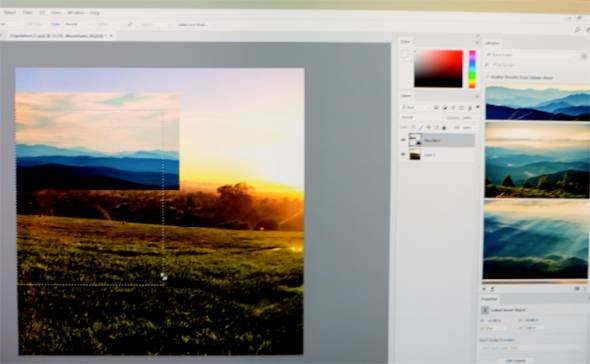Click the top blue mountains library image

click(x=538, y=102)
